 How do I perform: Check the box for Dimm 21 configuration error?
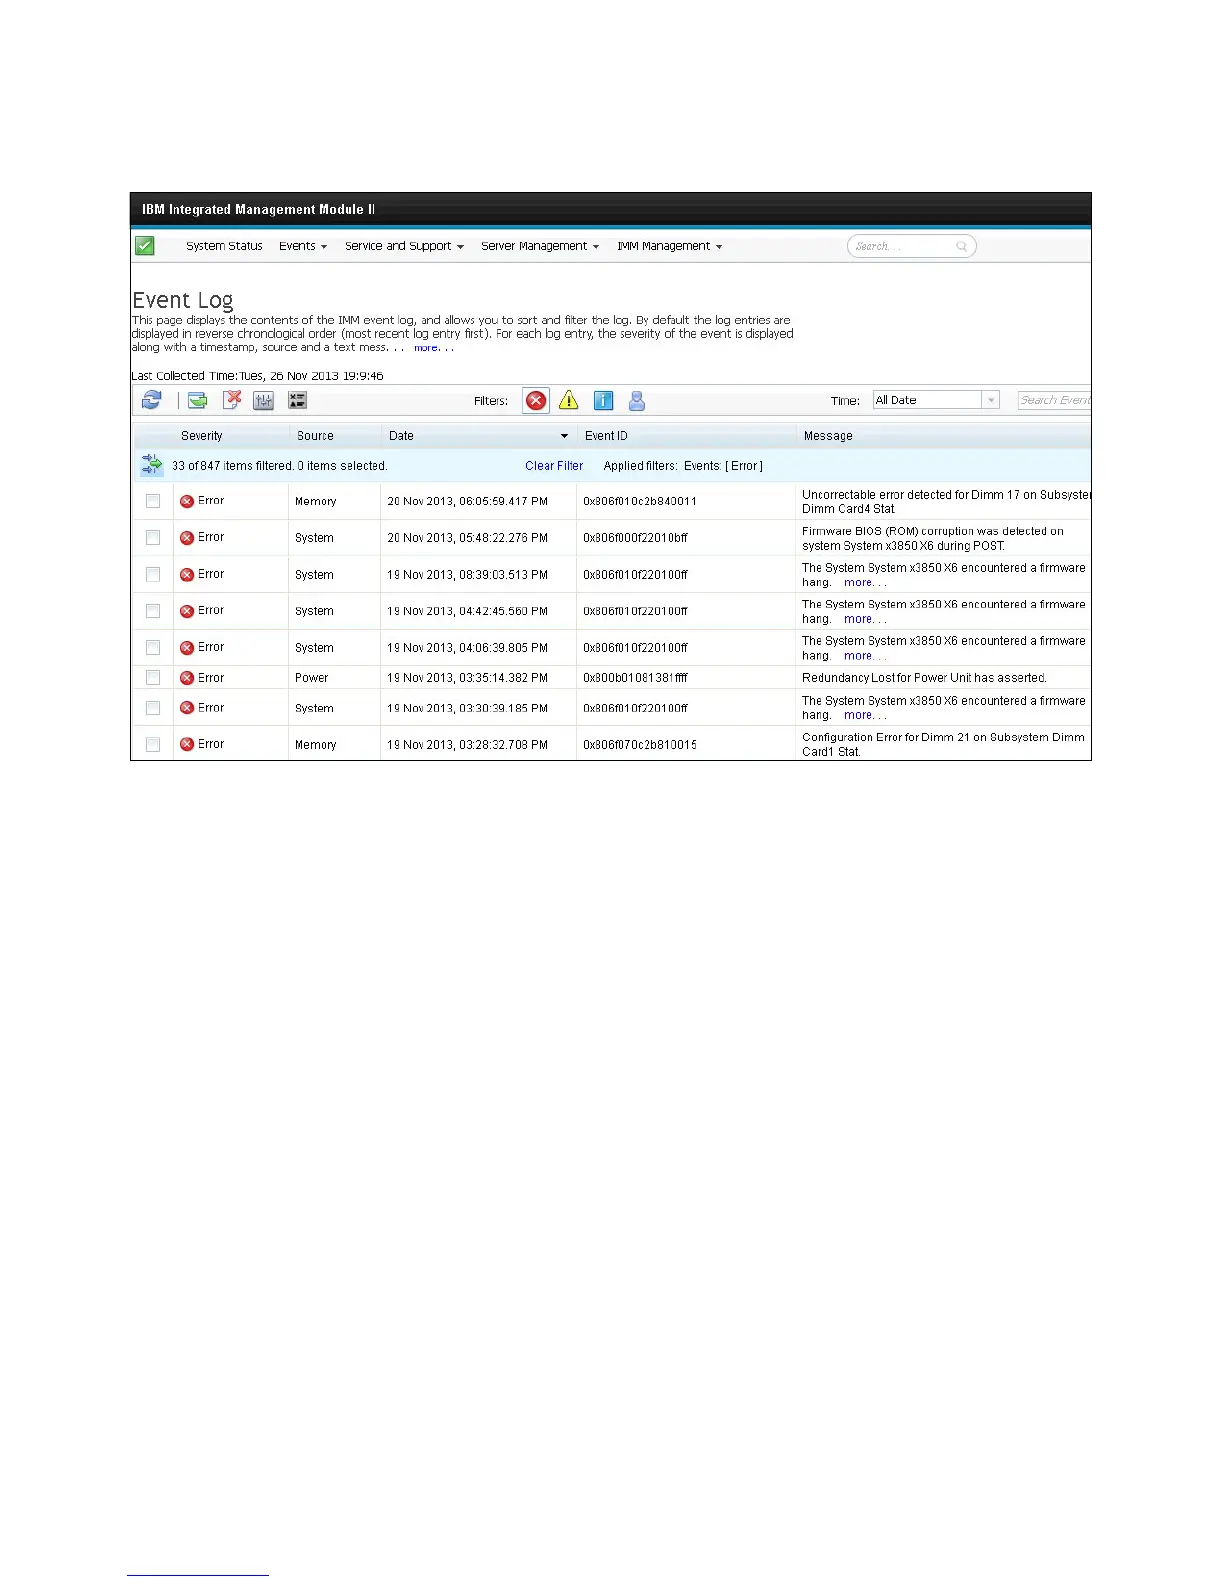pos(153,744)
